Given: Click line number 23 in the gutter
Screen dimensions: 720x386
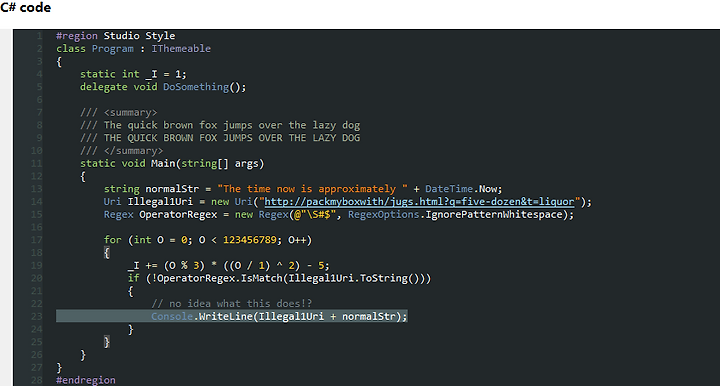Looking at the screenshot, I should click(x=37, y=317).
